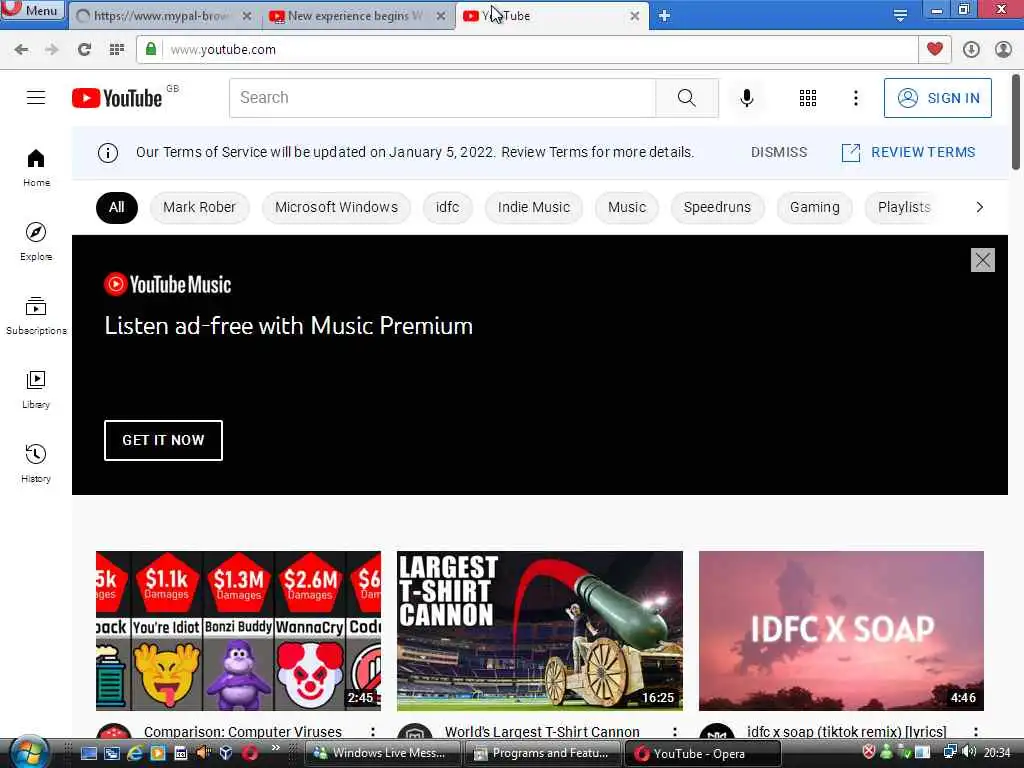Select the Music chip
Viewport: 1024px width, 768px height.
tap(627, 208)
